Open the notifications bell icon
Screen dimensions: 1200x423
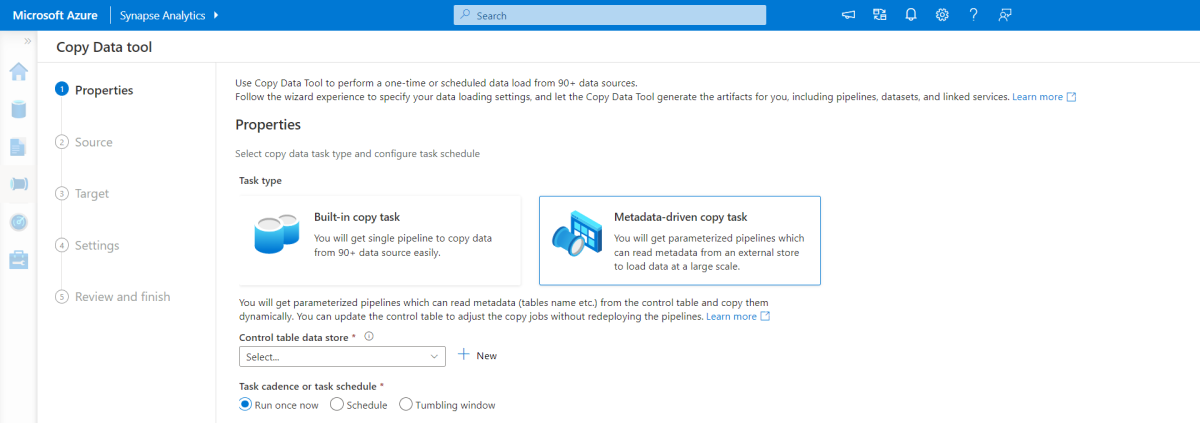(x=911, y=15)
